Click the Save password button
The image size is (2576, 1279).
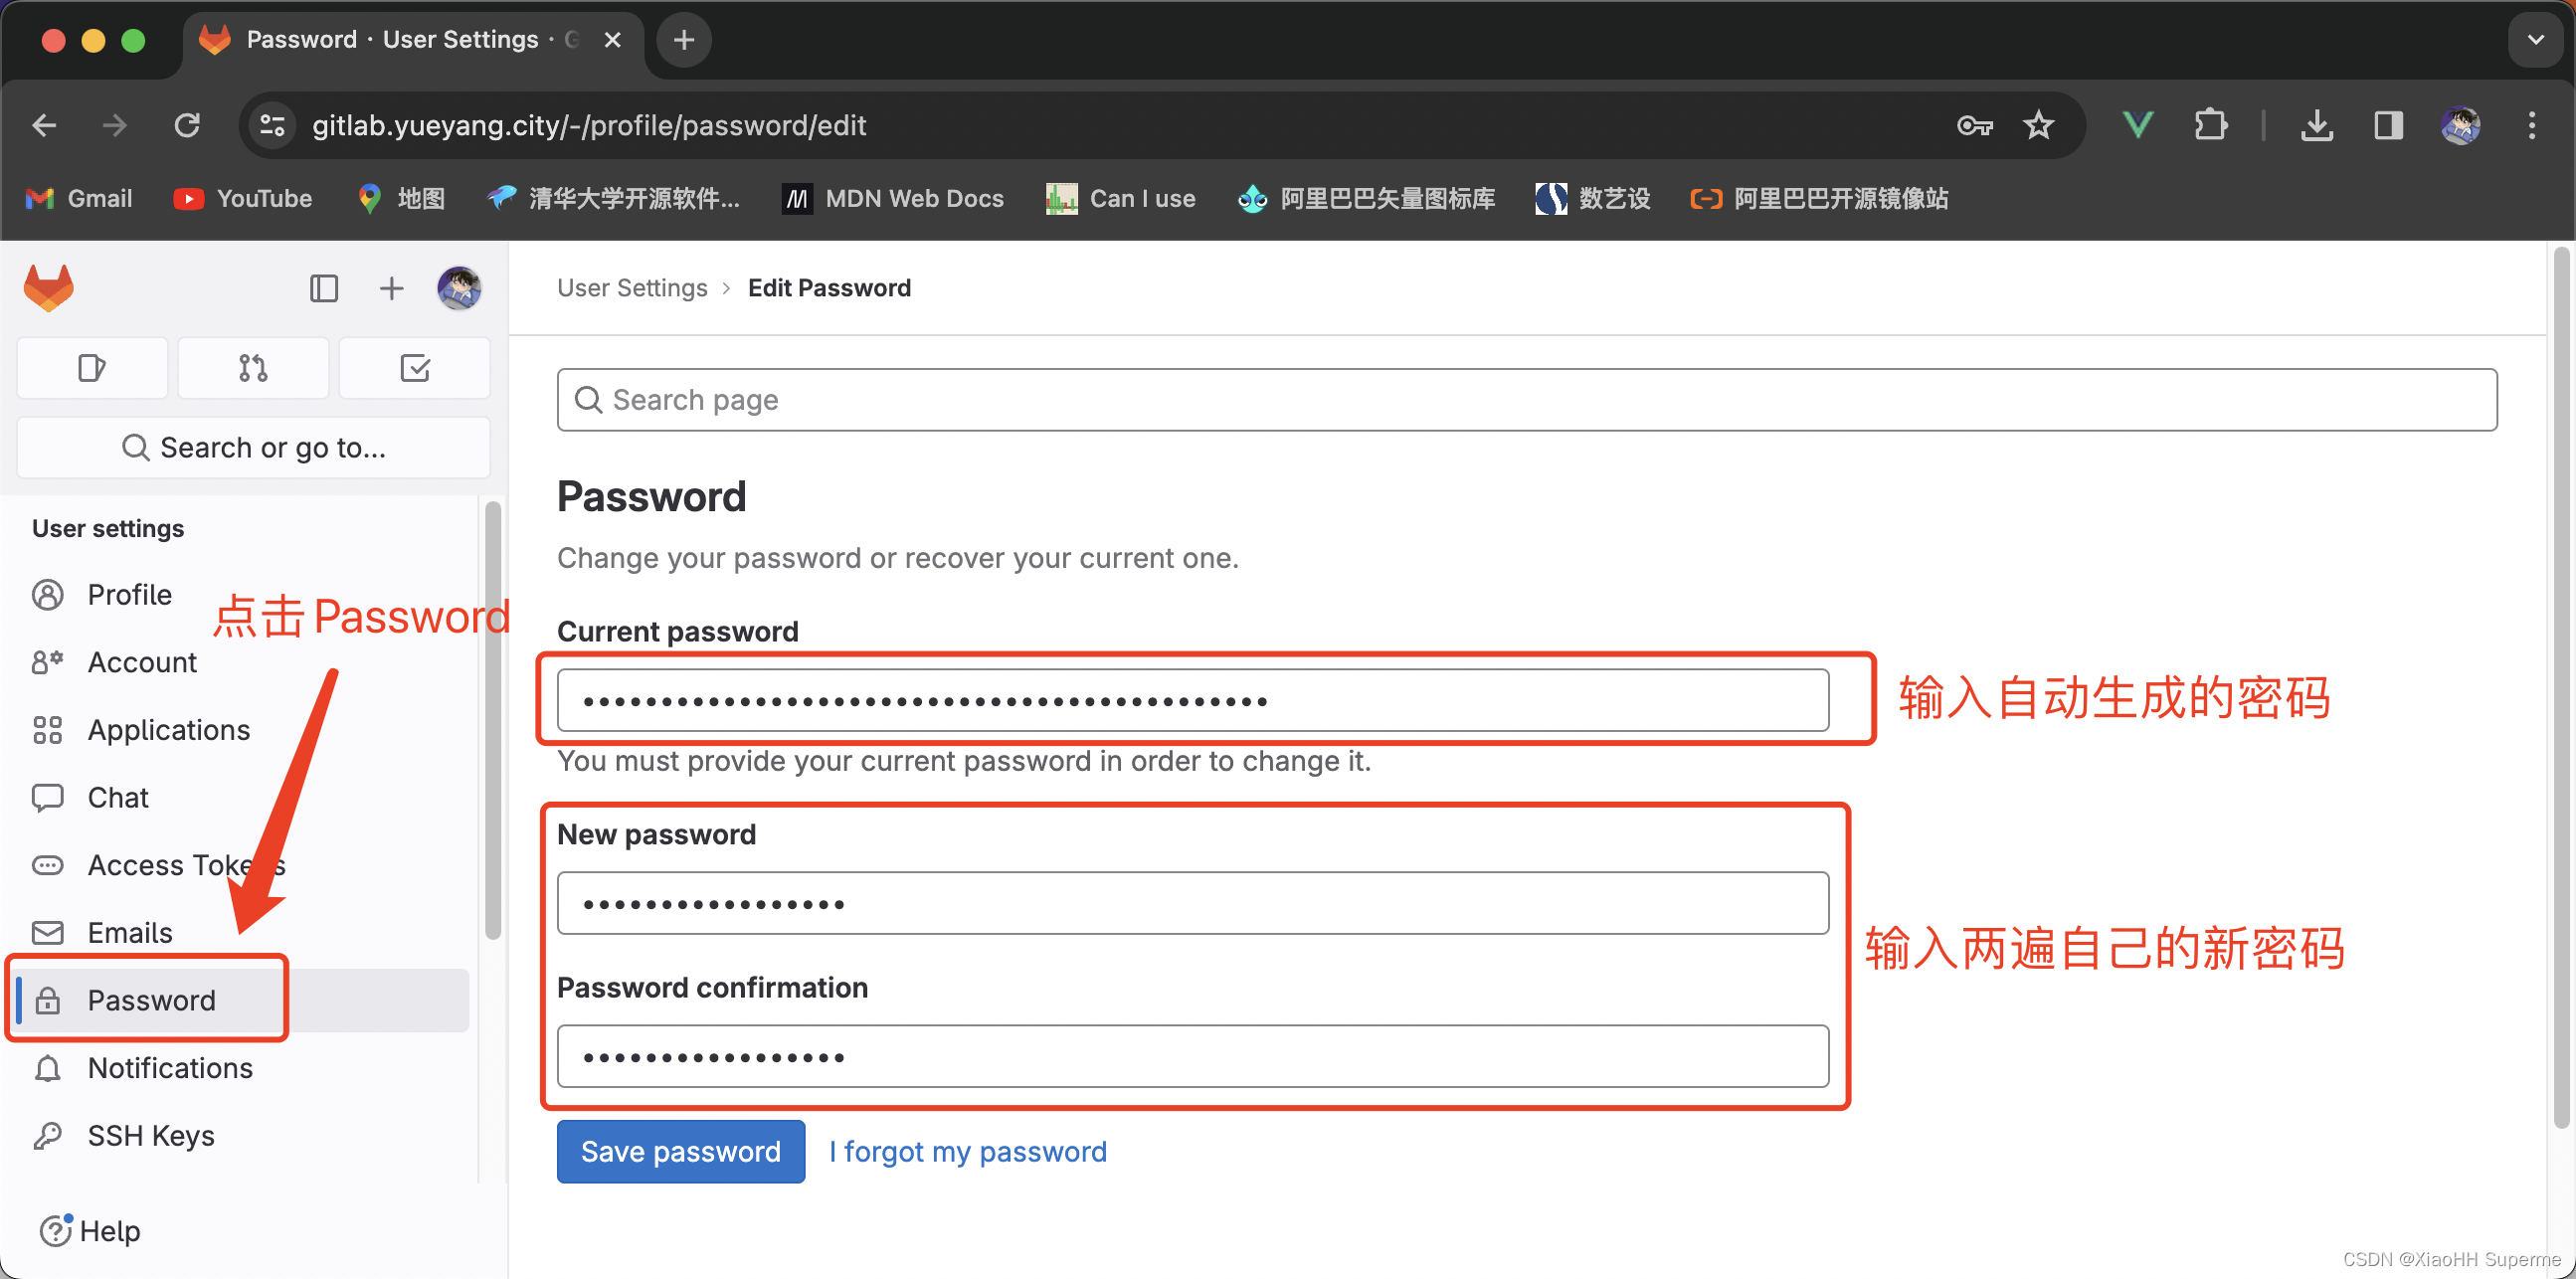coord(680,1151)
